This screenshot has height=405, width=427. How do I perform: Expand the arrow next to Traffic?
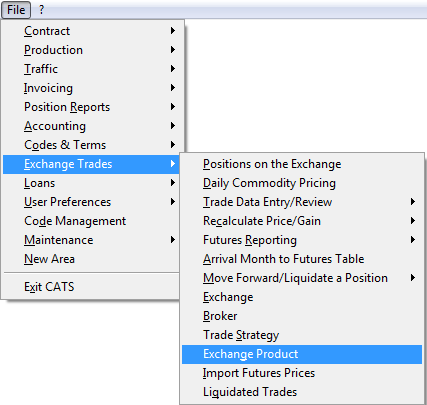point(173,69)
